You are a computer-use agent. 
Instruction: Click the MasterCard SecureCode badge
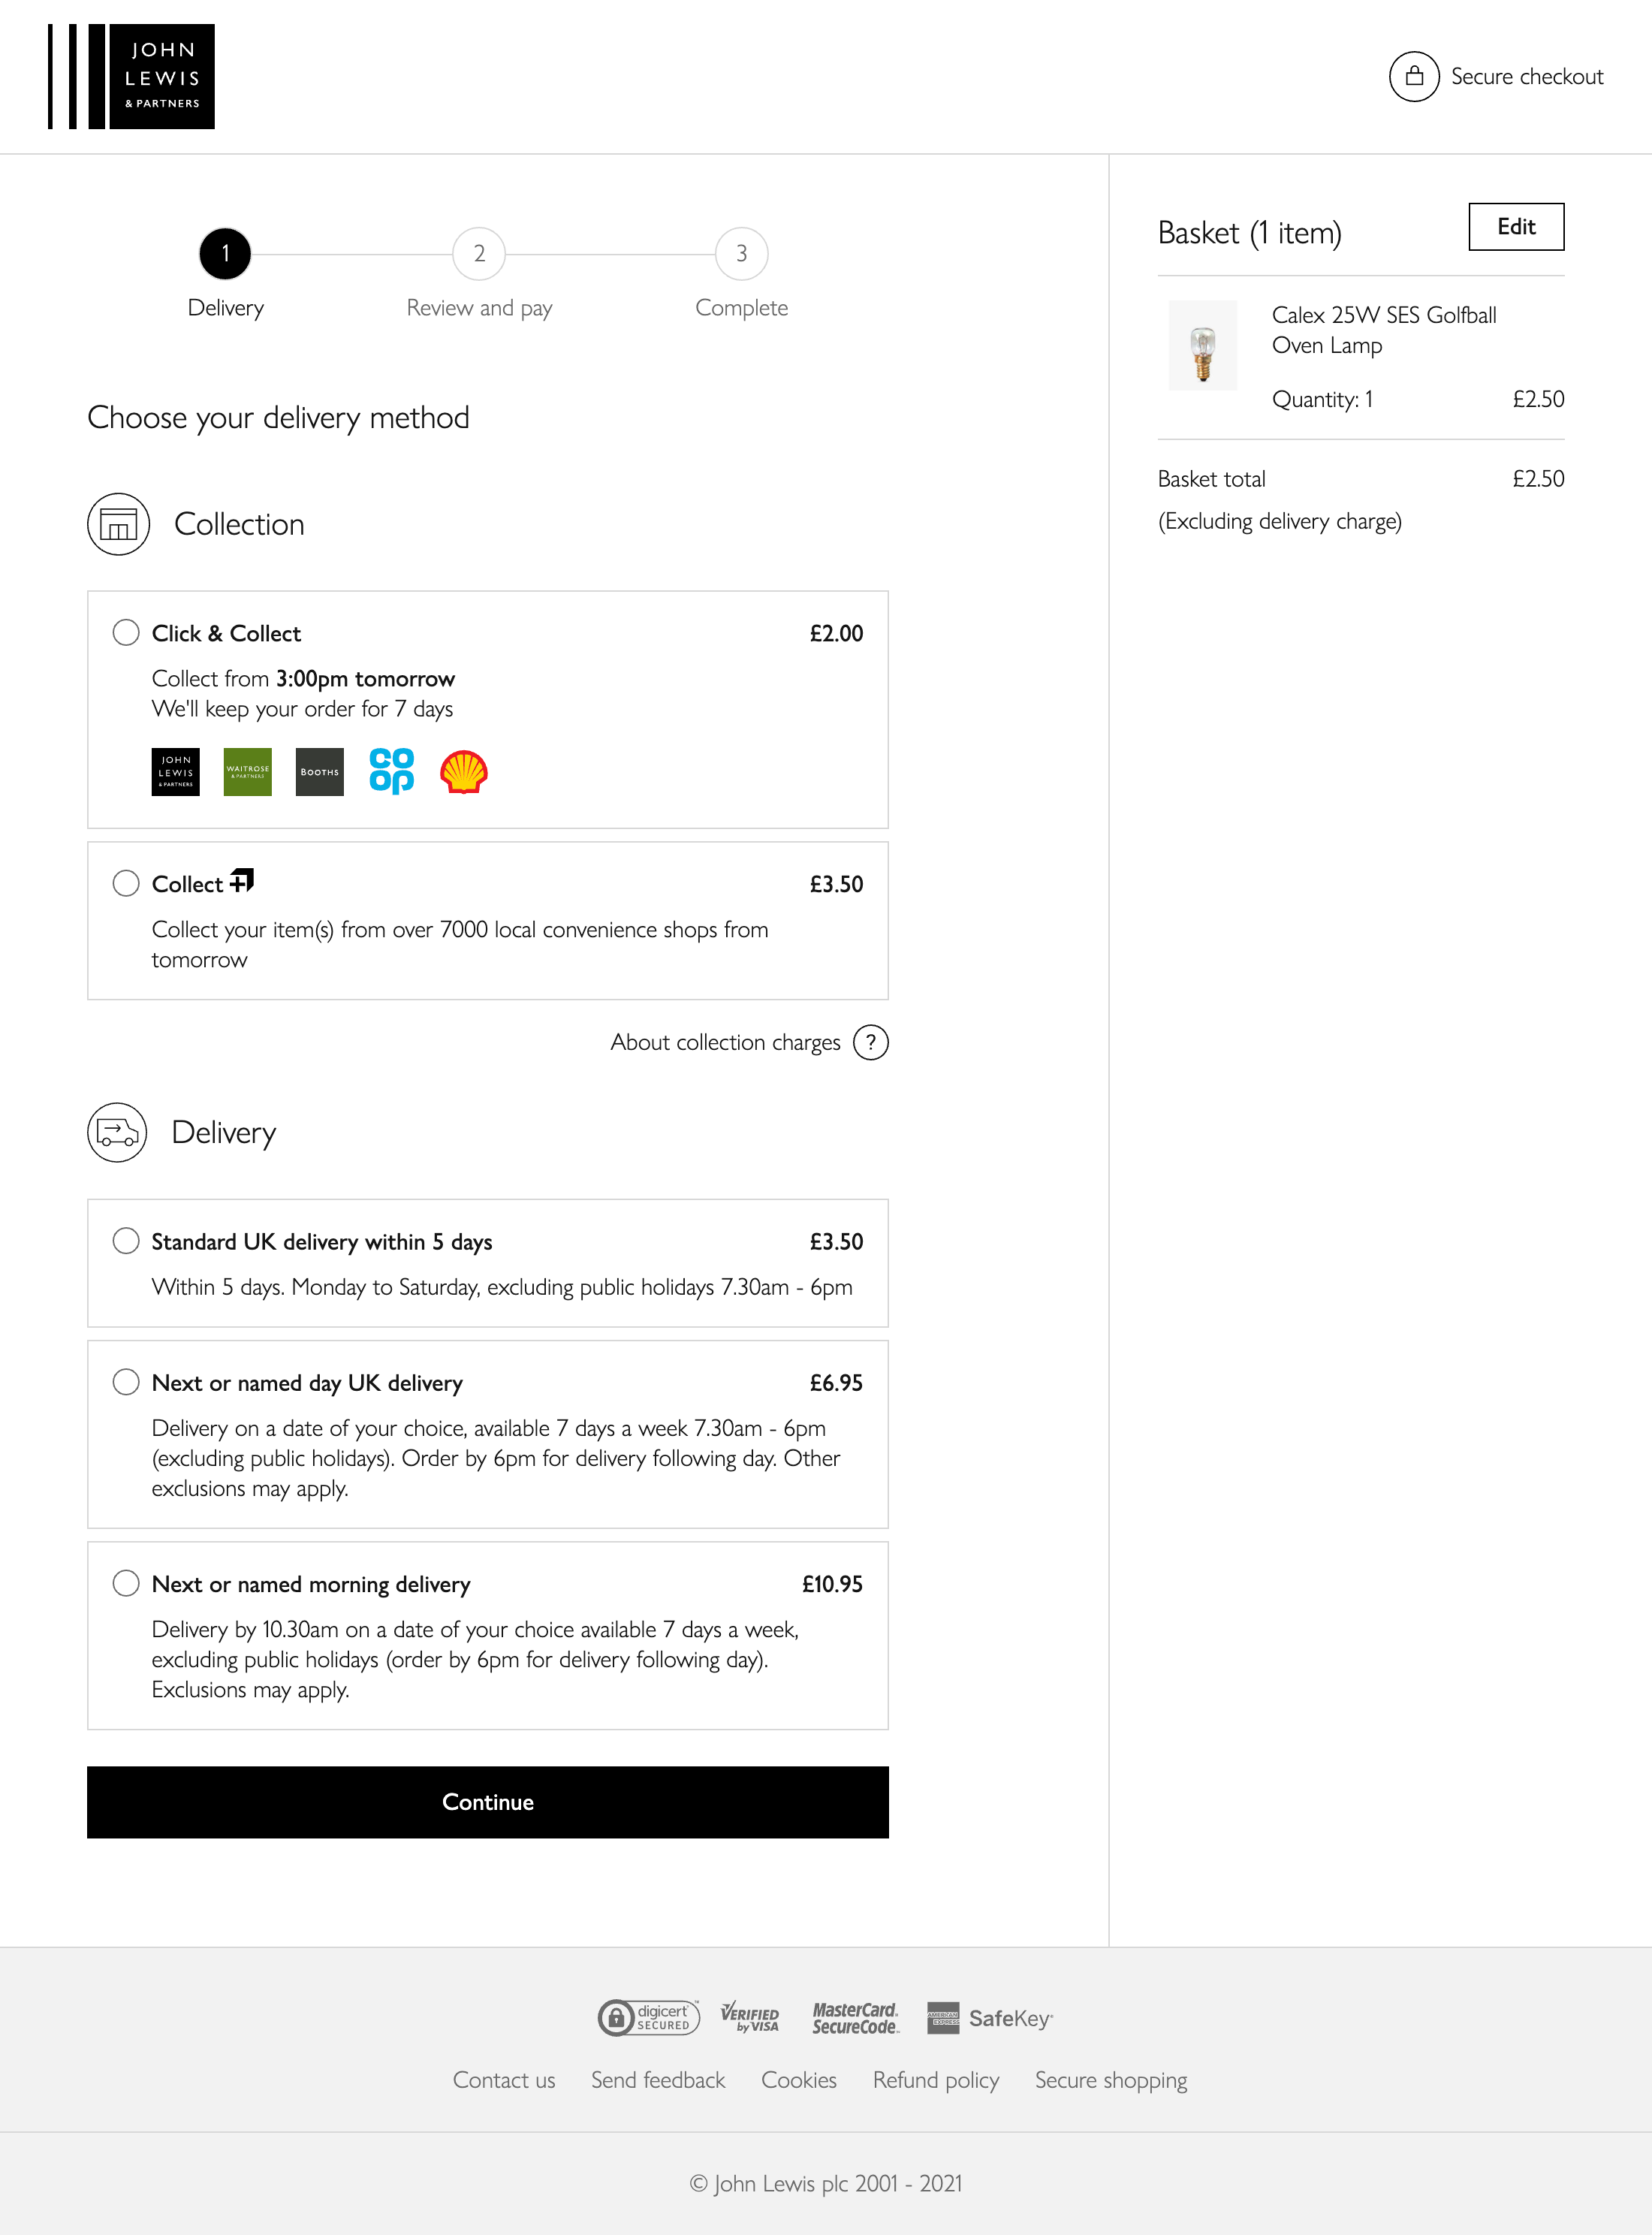(x=856, y=2018)
